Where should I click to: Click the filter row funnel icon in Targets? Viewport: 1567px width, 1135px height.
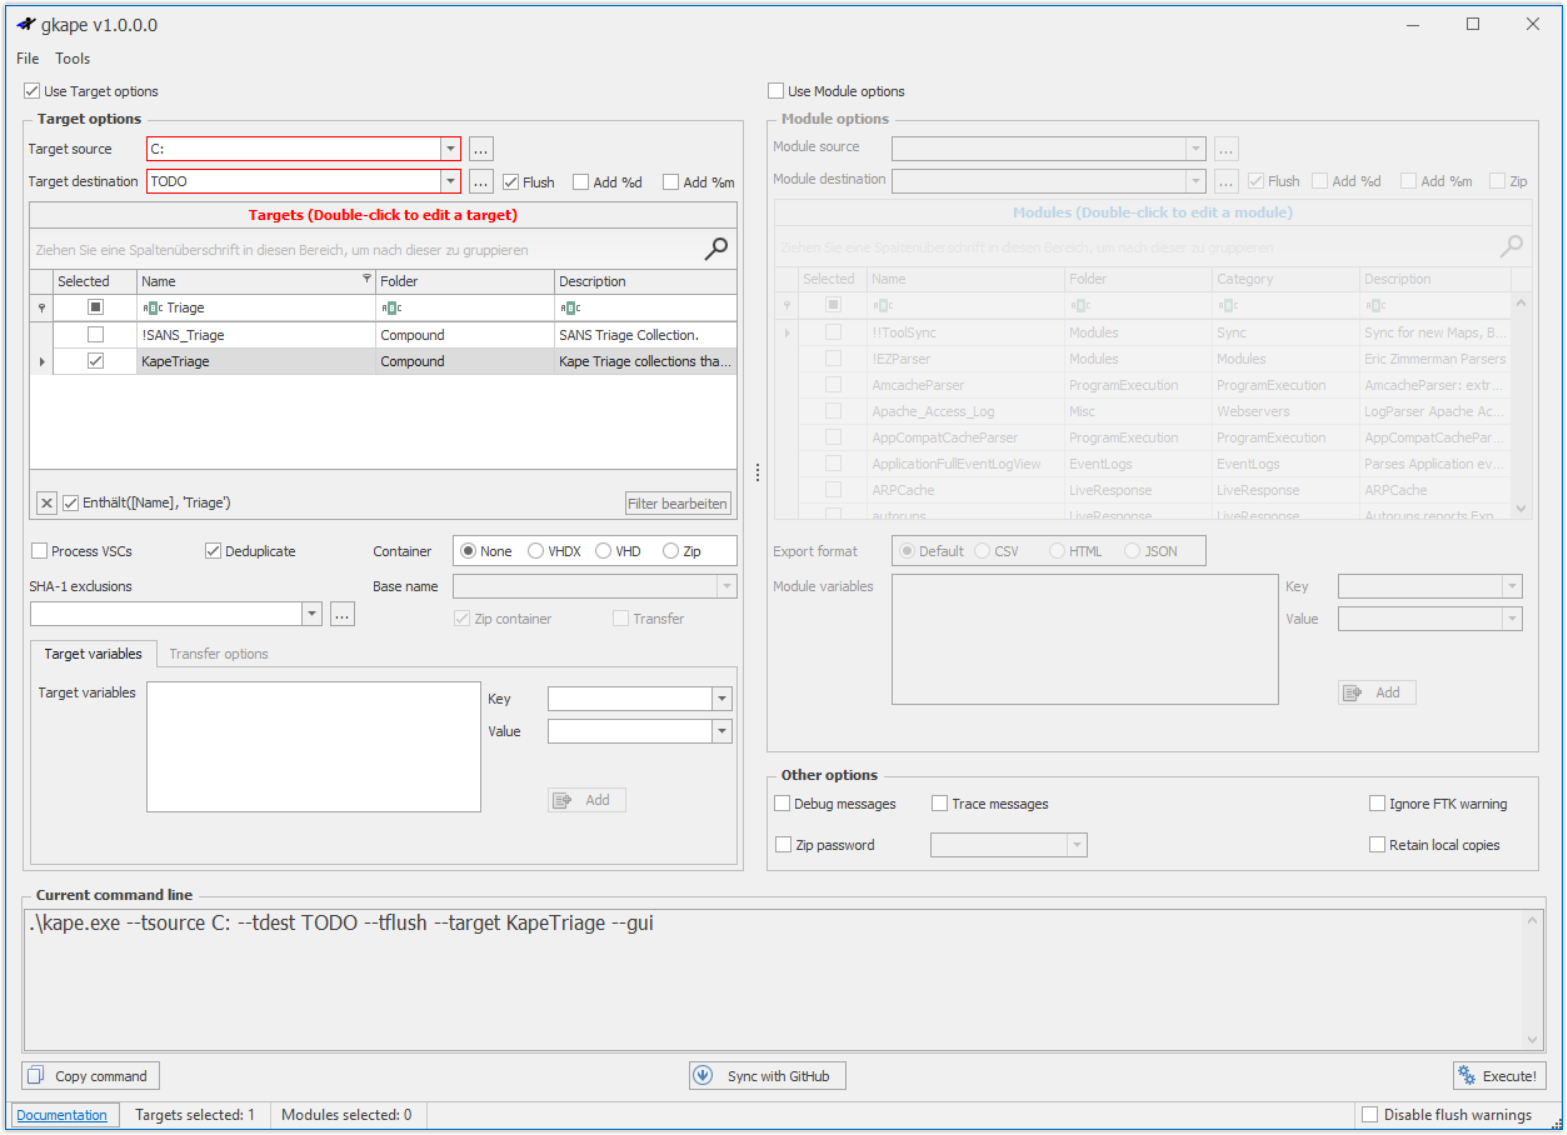click(x=41, y=308)
